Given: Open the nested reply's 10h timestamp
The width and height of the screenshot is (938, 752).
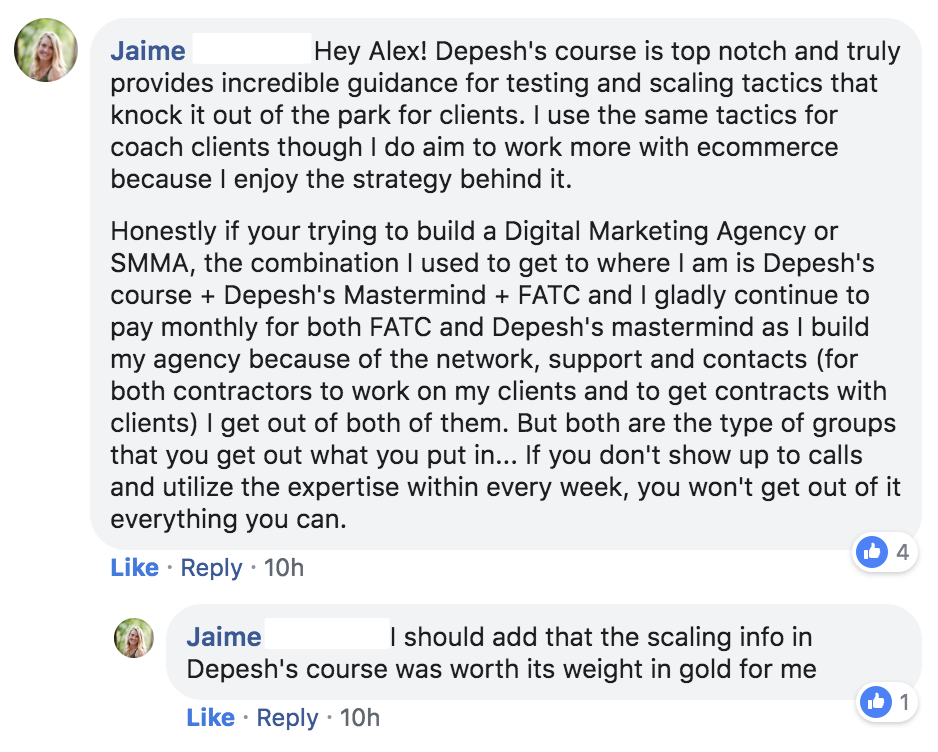Looking at the screenshot, I should 359,718.
